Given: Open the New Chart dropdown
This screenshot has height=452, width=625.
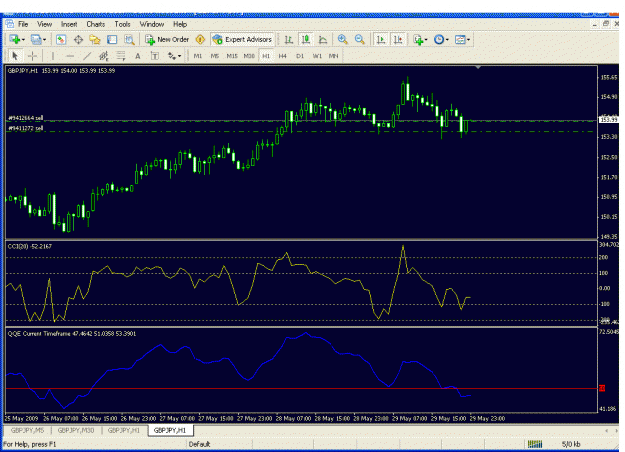Looking at the screenshot, I should [17, 39].
